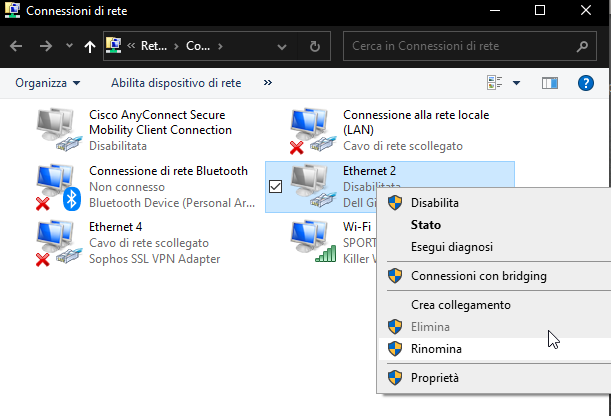This screenshot has height=416, width=611.
Task: Select the Ethernet 2 adapter icon
Action: click(313, 186)
